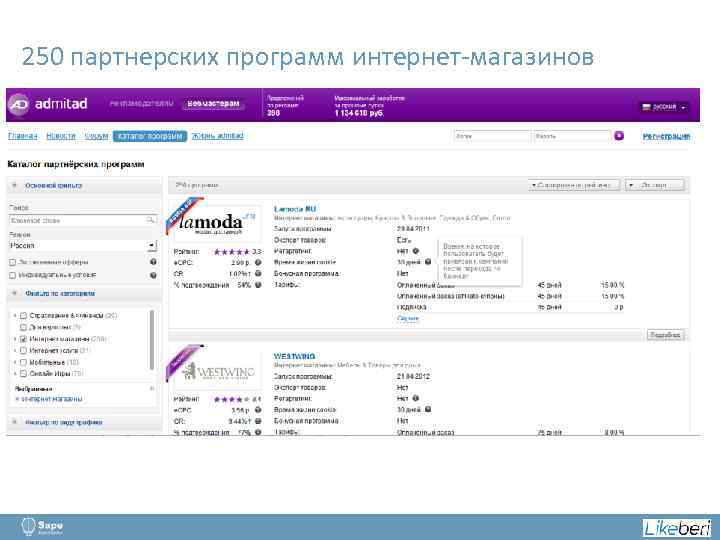Click the Russian flag language icon

647,107
